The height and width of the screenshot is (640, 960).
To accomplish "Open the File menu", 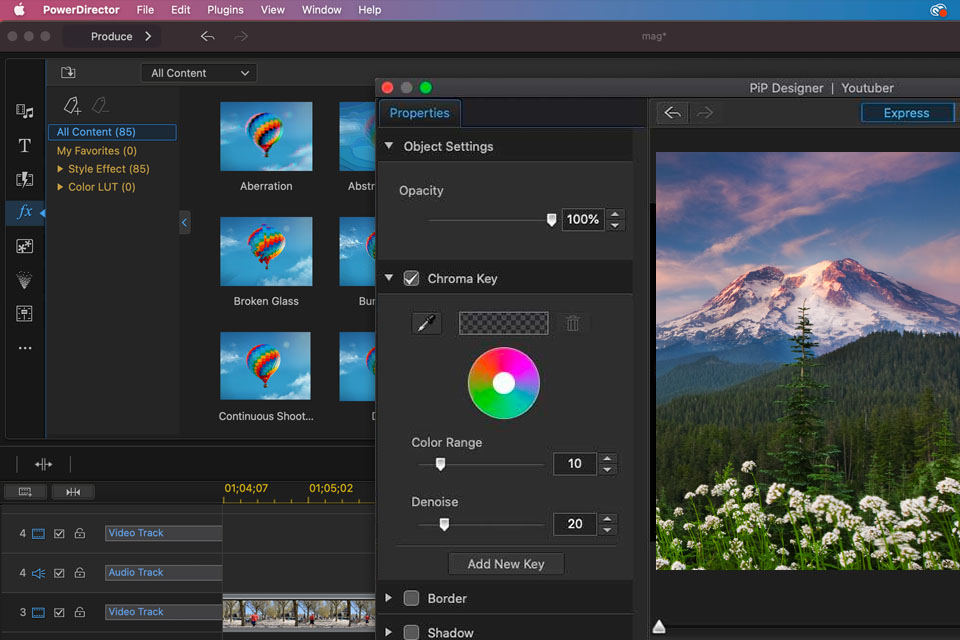I will (x=145, y=10).
